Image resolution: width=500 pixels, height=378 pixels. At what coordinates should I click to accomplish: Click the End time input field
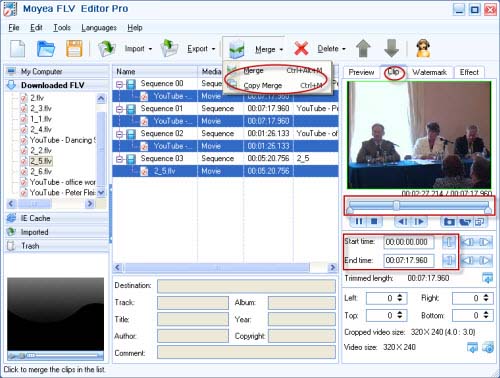(409, 260)
